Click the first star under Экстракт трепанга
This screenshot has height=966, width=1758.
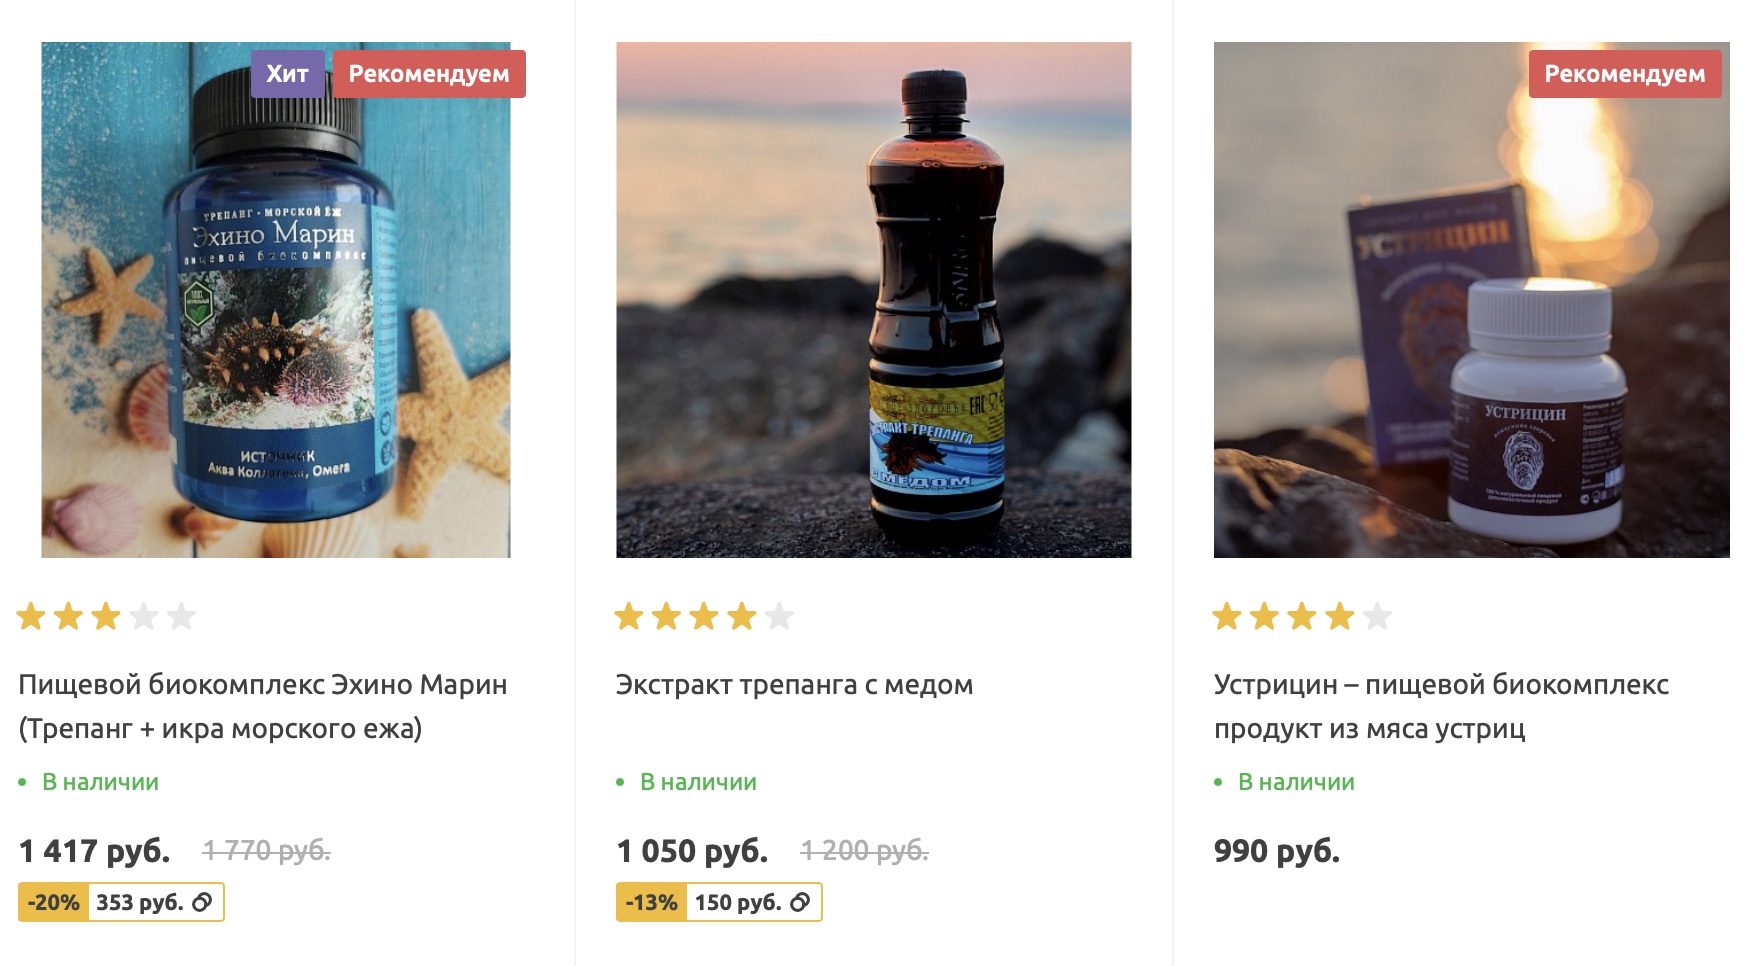629,616
